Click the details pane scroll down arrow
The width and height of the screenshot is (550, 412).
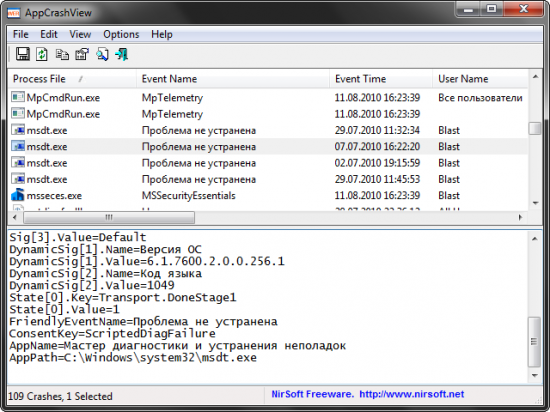pos(535,376)
